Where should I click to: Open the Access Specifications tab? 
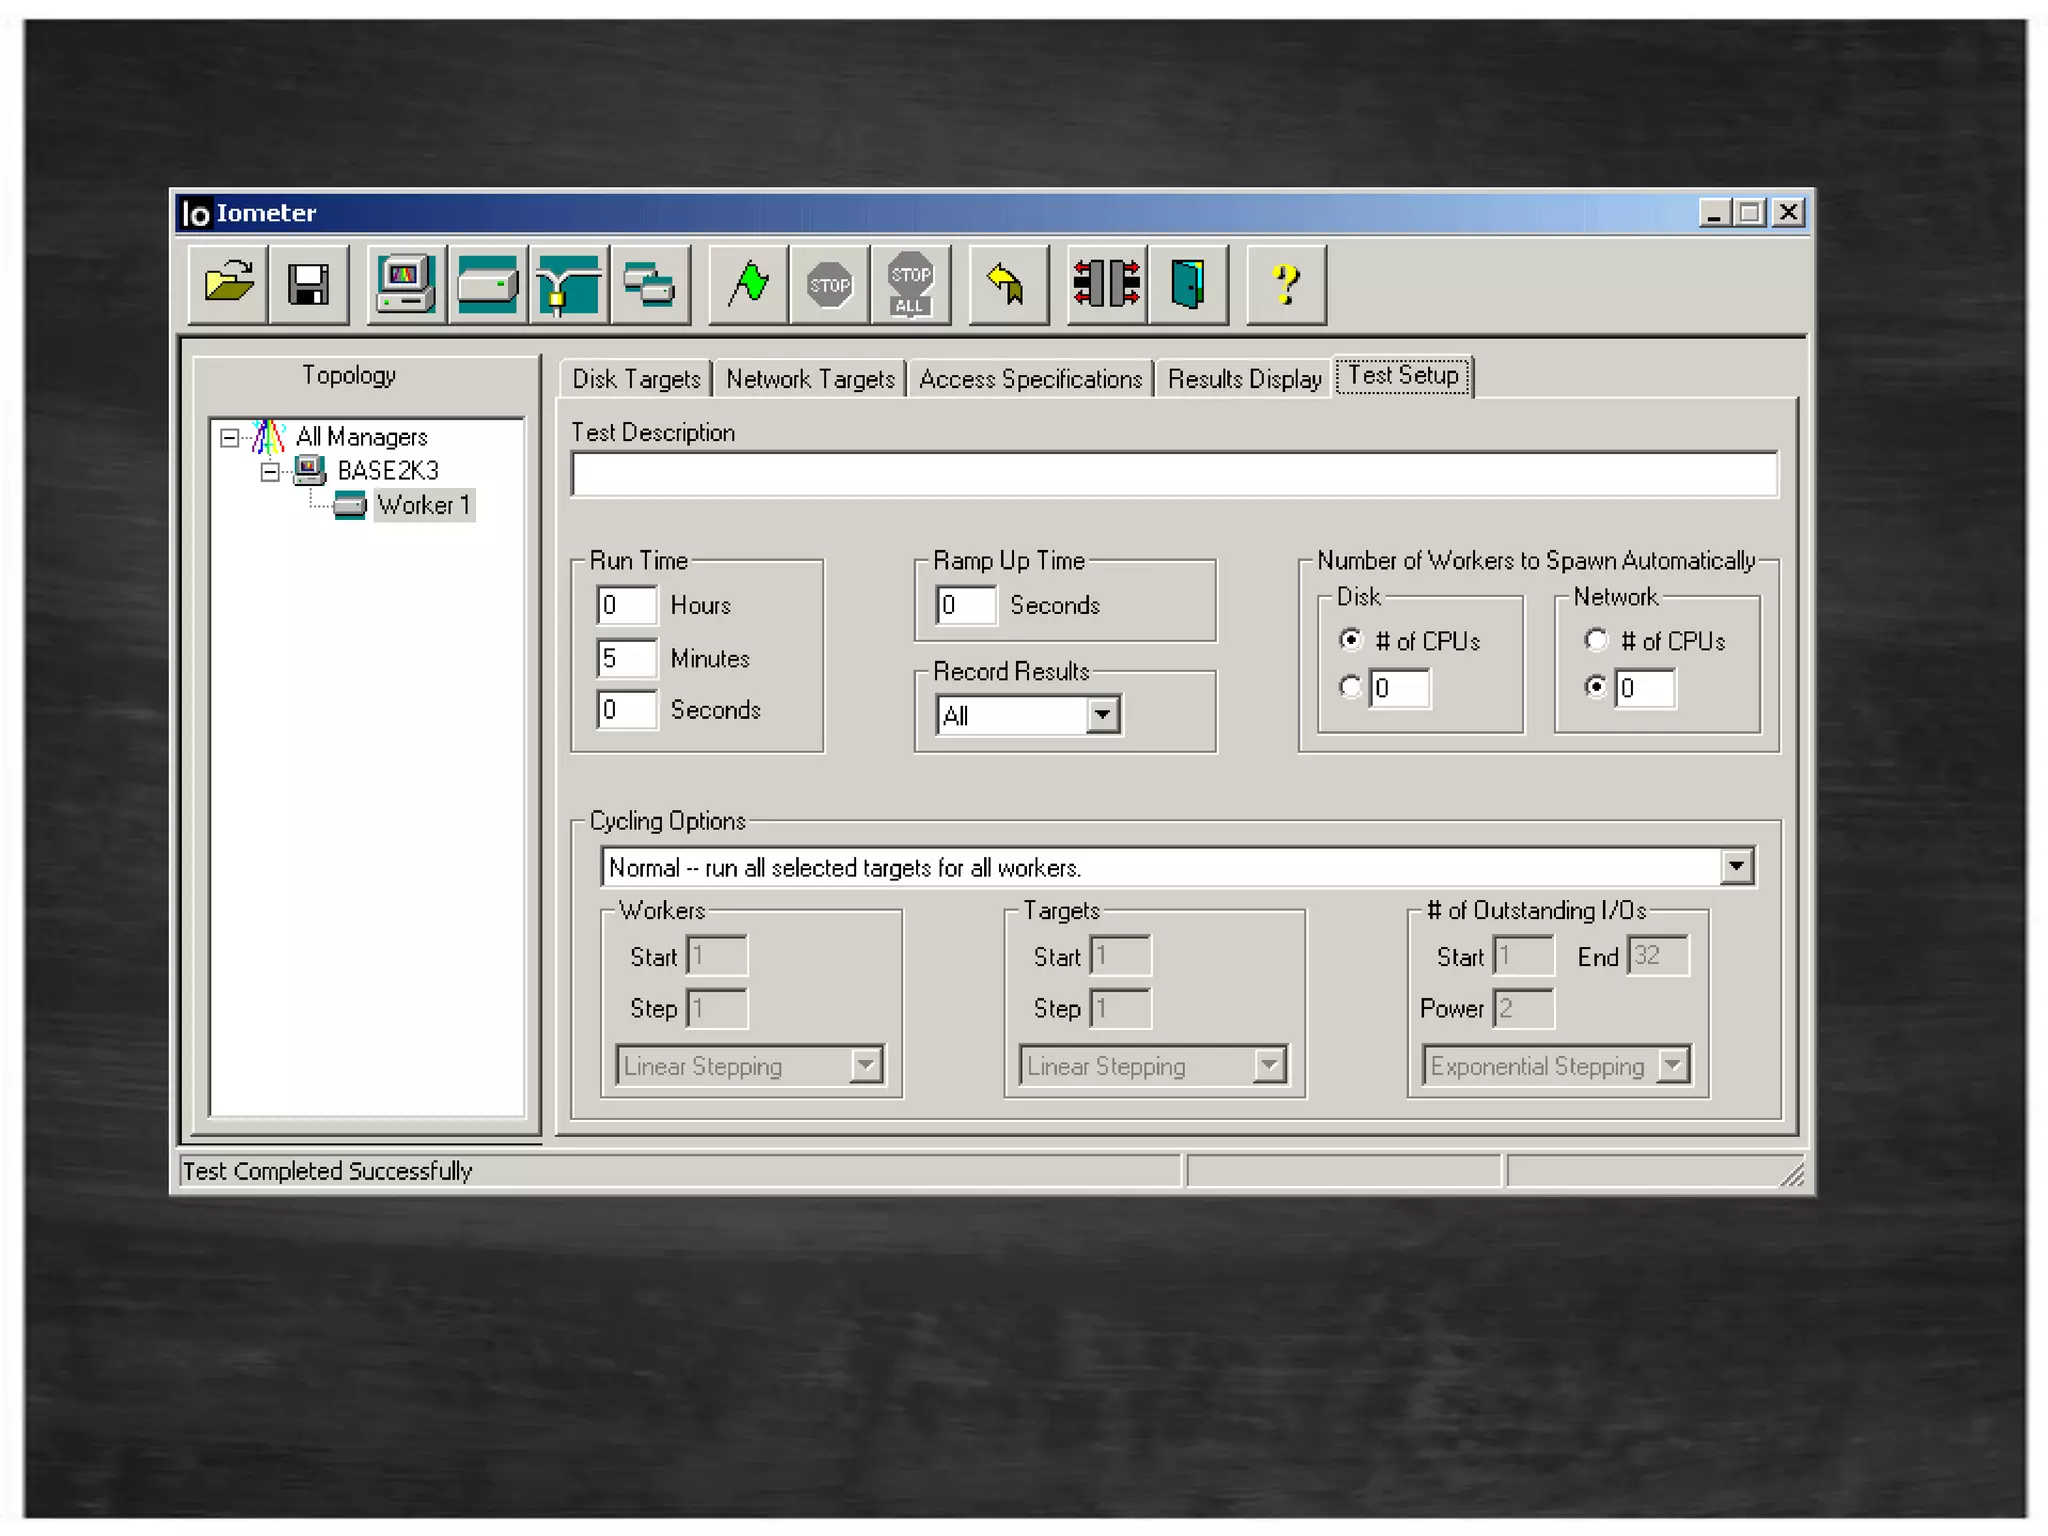click(1030, 379)
